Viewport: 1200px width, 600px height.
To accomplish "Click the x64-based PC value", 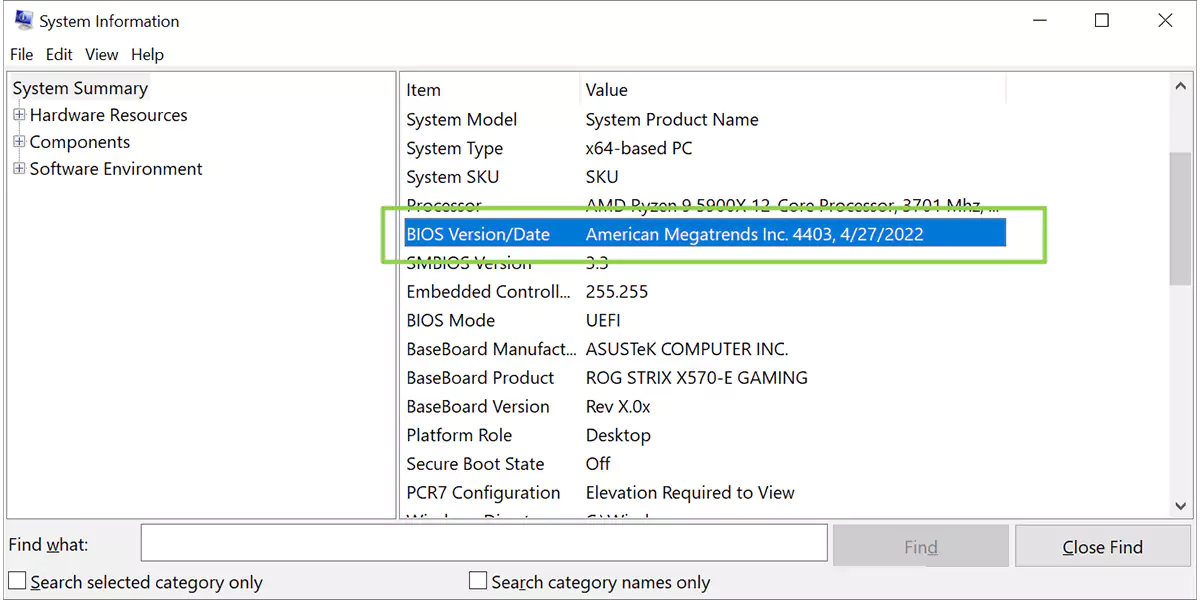I will [x=639, y=149].
